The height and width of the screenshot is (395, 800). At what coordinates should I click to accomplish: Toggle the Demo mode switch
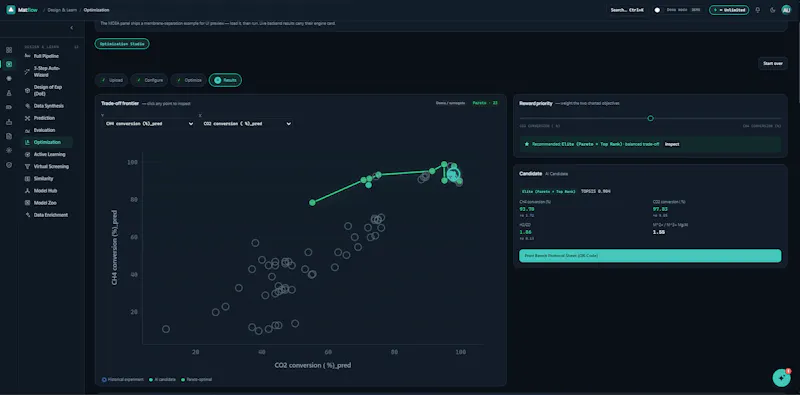658,10
